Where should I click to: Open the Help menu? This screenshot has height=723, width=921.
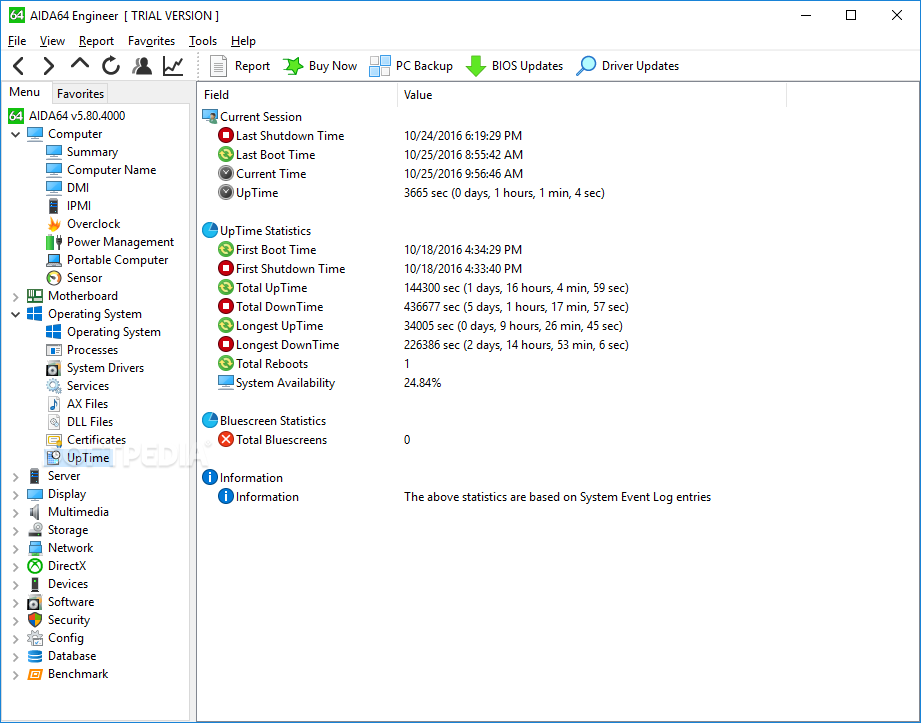[243, 41]
